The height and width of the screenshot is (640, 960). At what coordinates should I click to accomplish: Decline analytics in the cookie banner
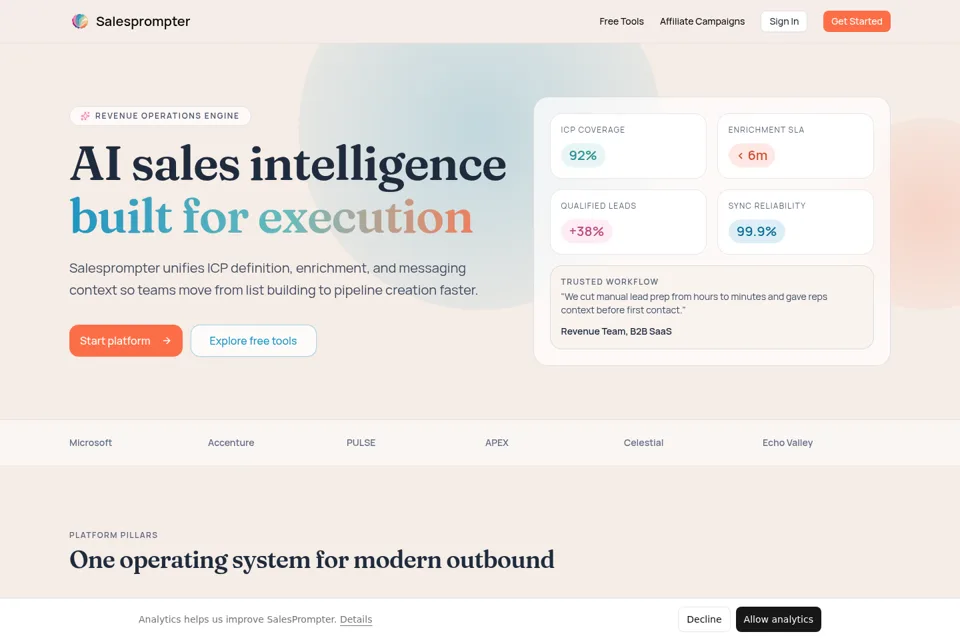click(x=704, y=619)
